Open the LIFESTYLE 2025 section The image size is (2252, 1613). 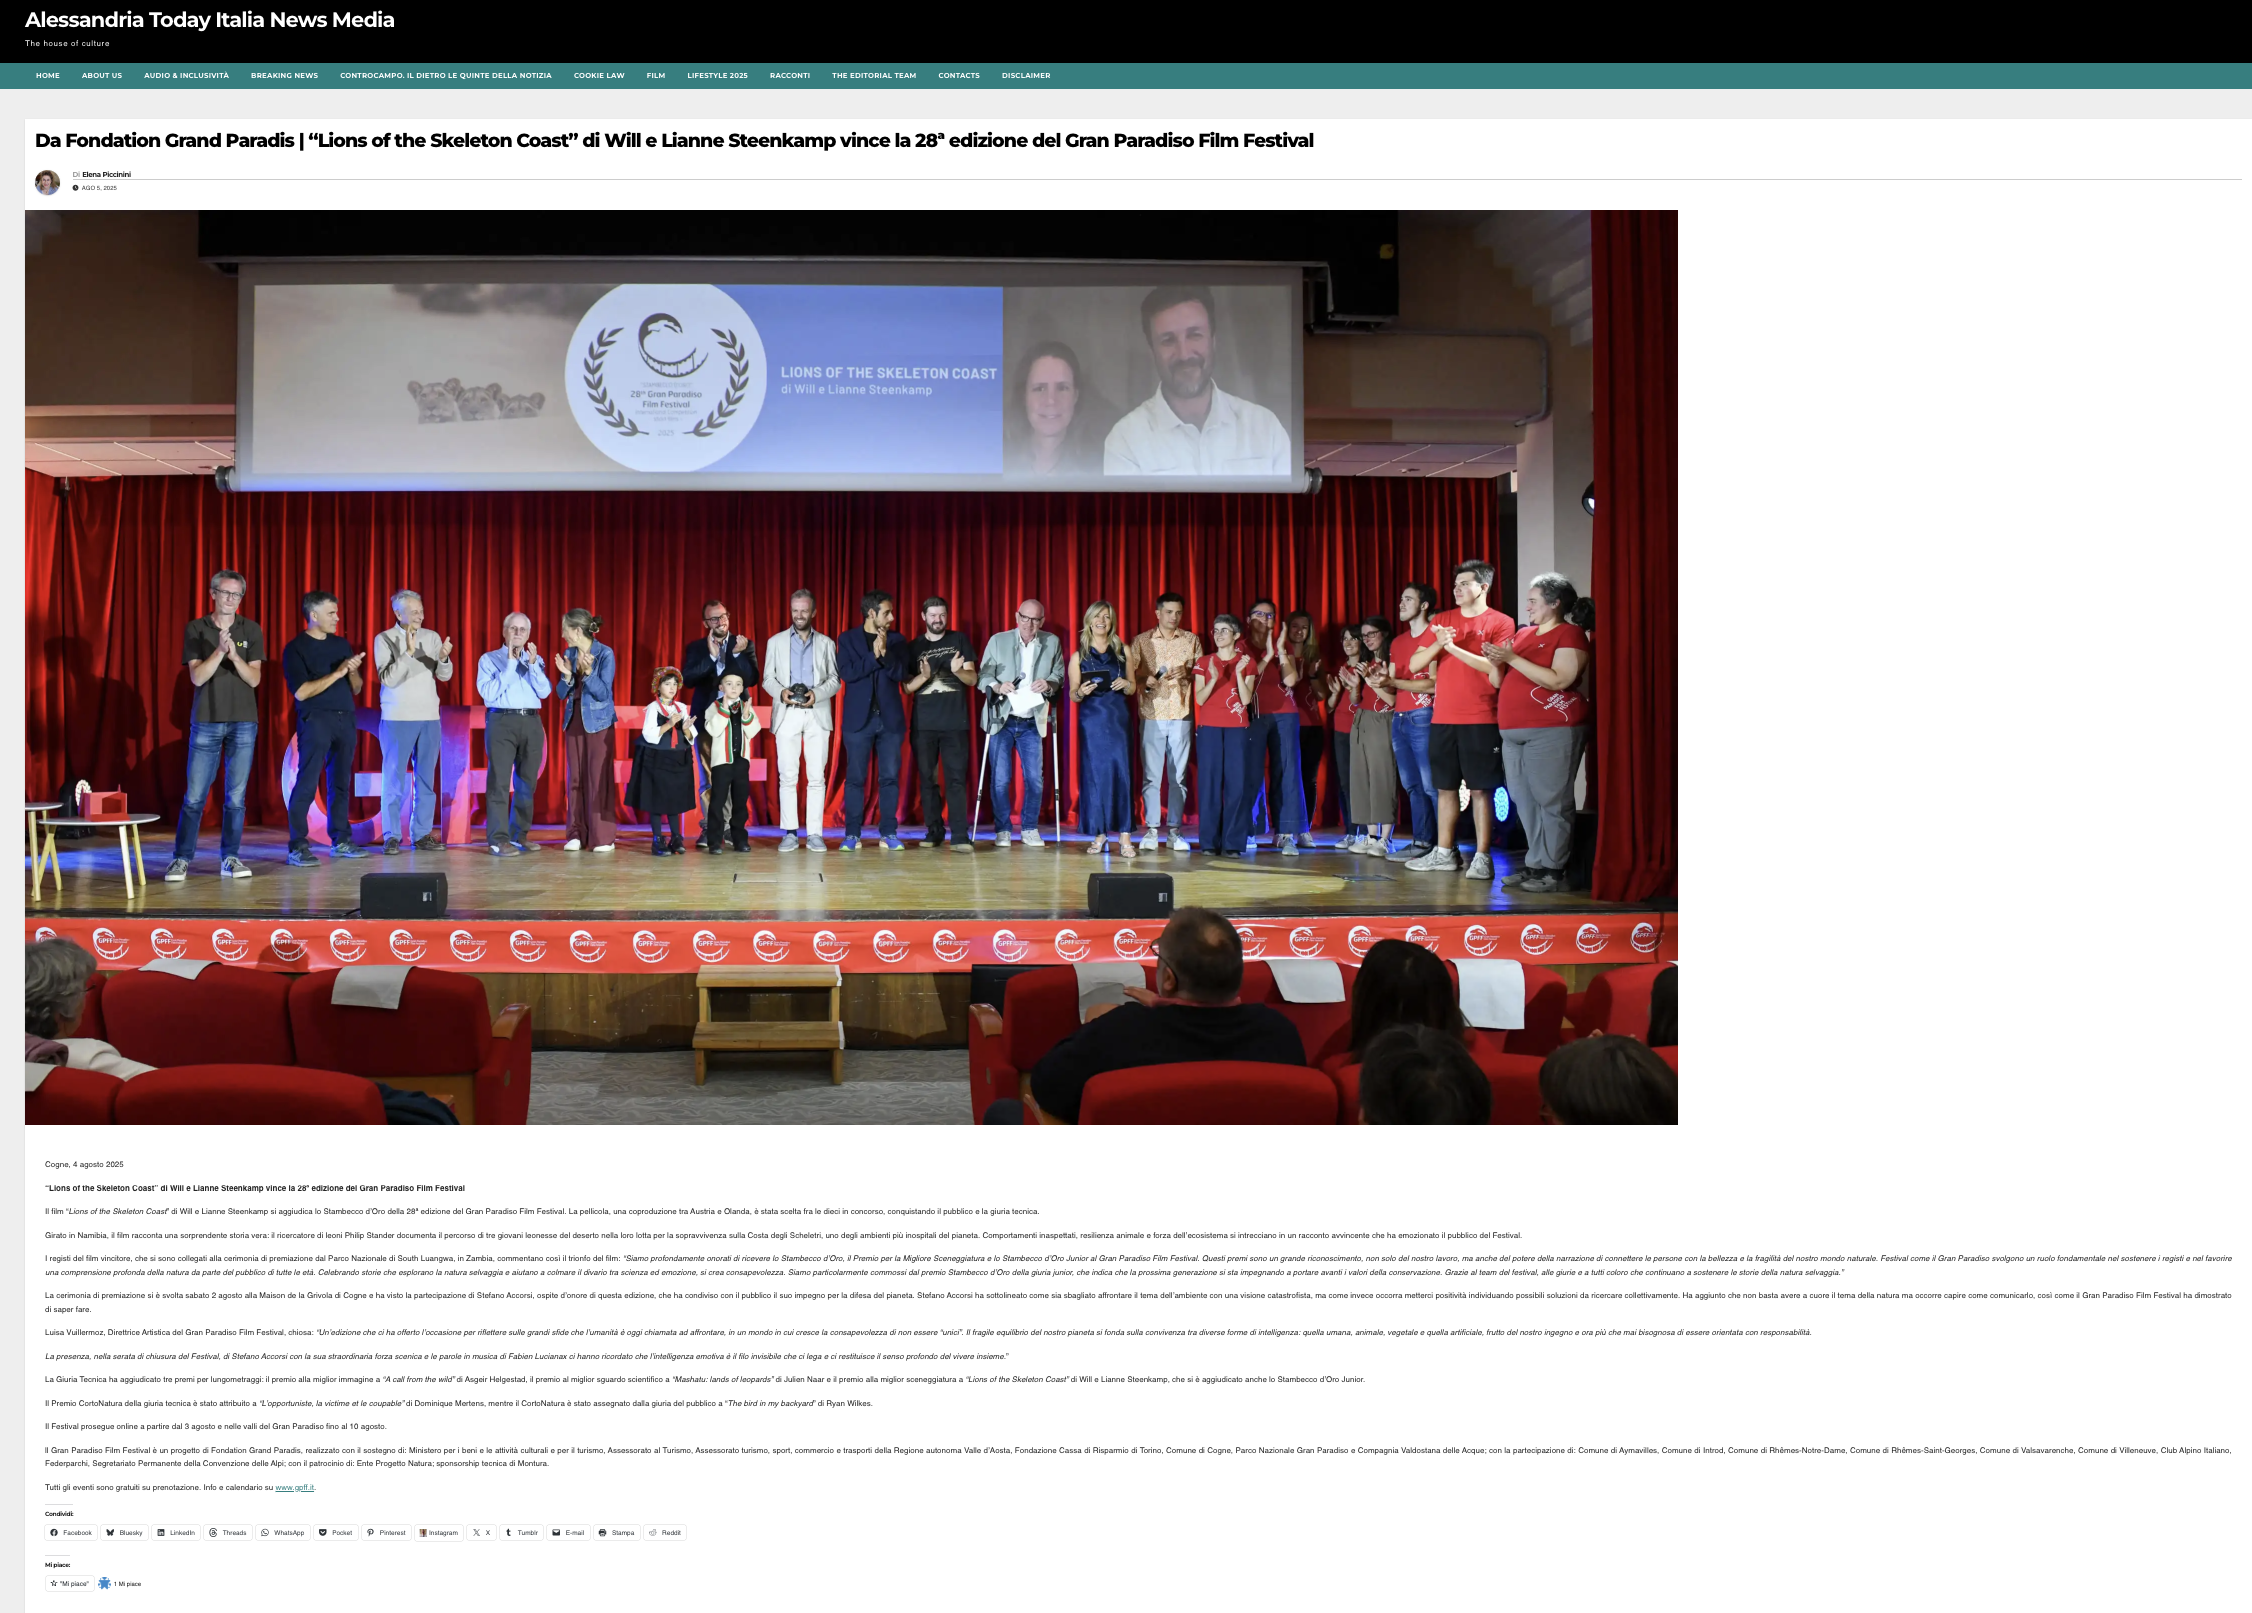coord(717,76)
